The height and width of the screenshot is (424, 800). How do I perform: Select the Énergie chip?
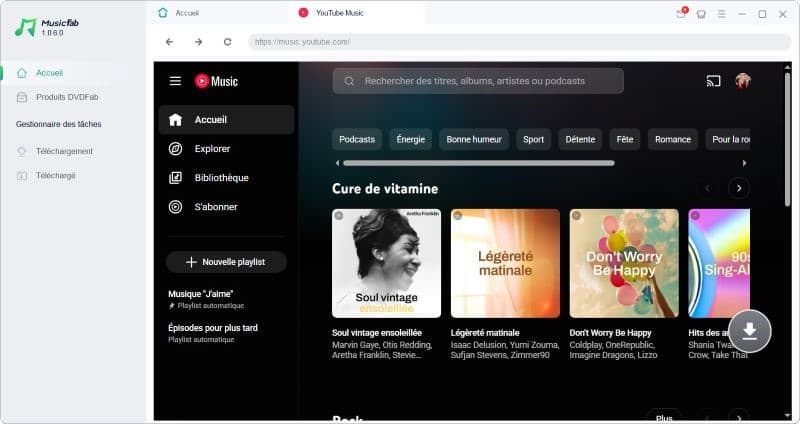point(411,139)
